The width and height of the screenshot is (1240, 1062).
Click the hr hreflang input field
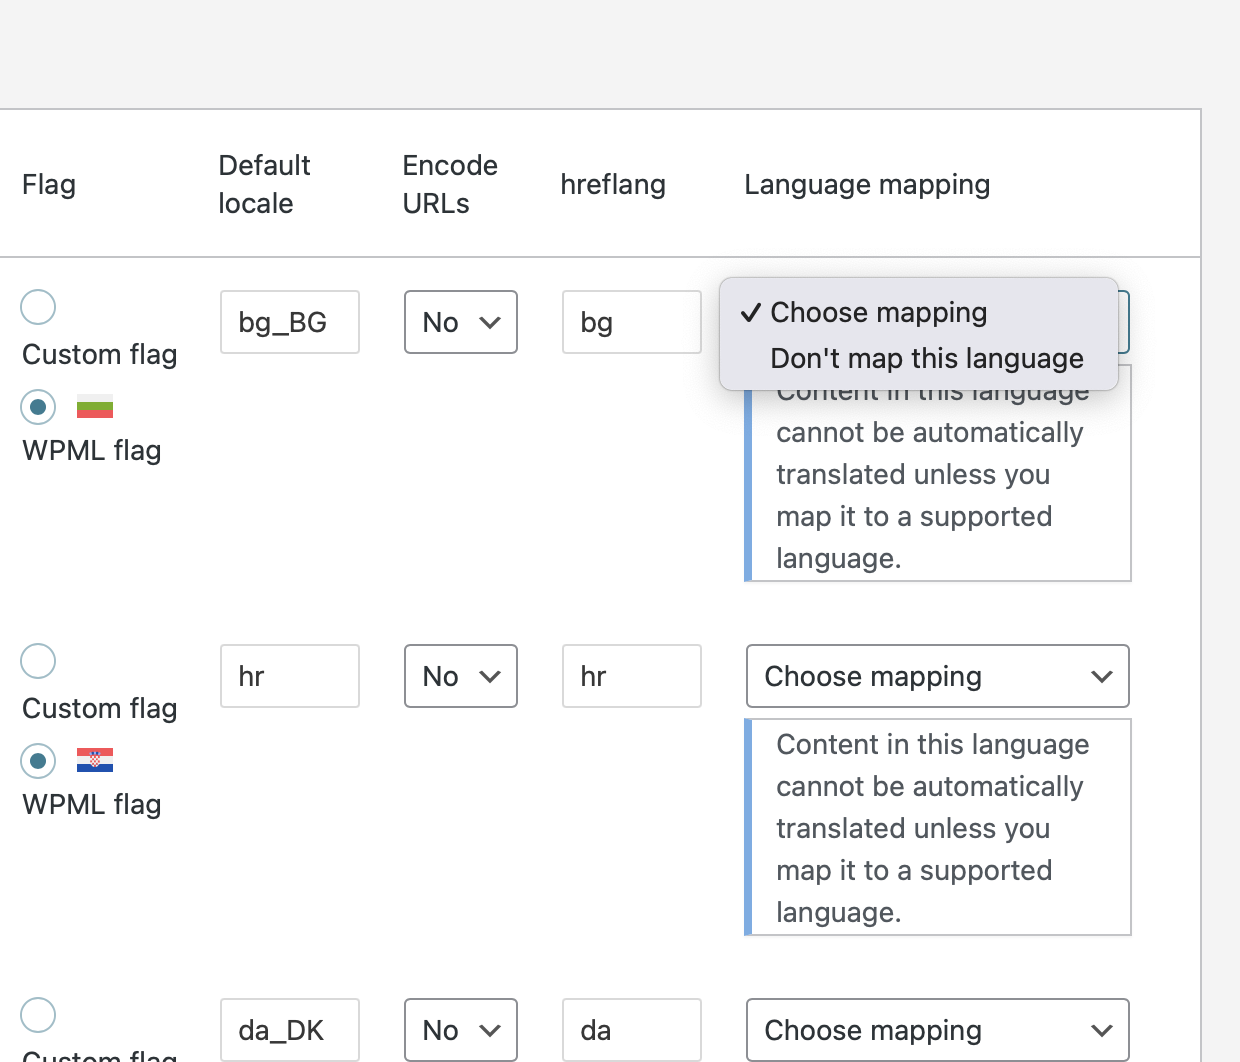631,676
